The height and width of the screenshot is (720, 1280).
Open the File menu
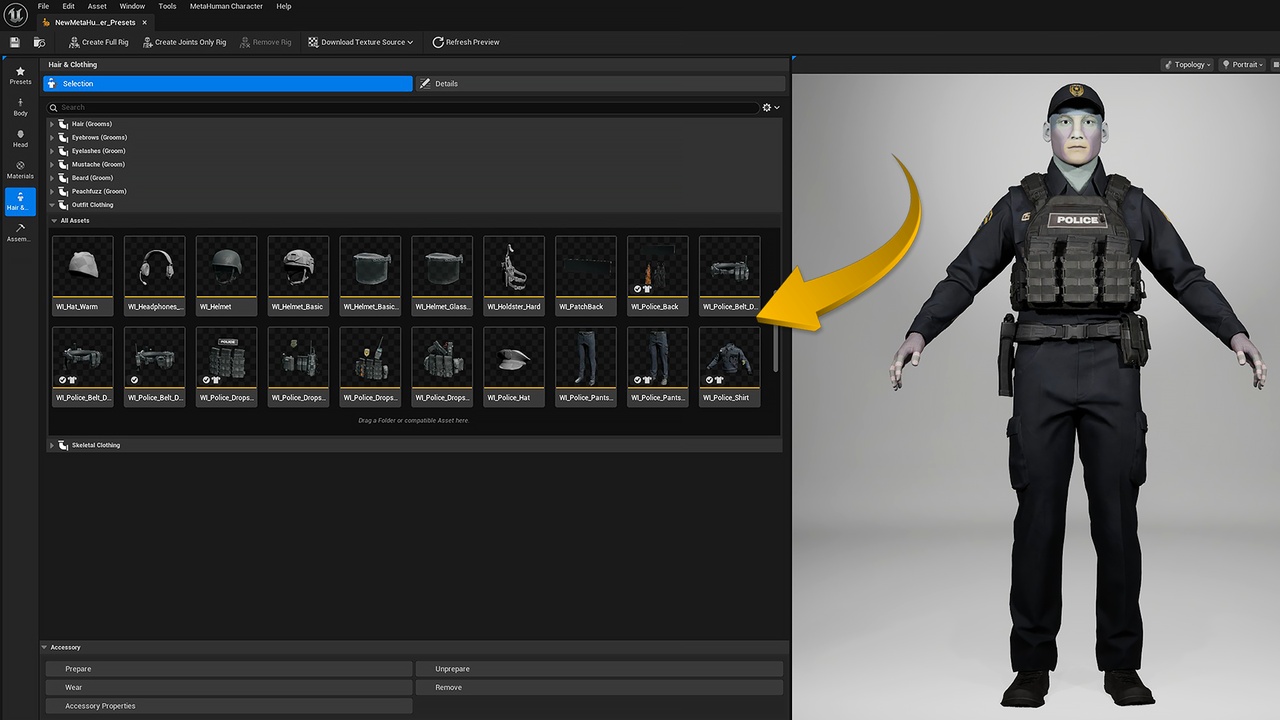pyautogui.click(x=43, y=6)
